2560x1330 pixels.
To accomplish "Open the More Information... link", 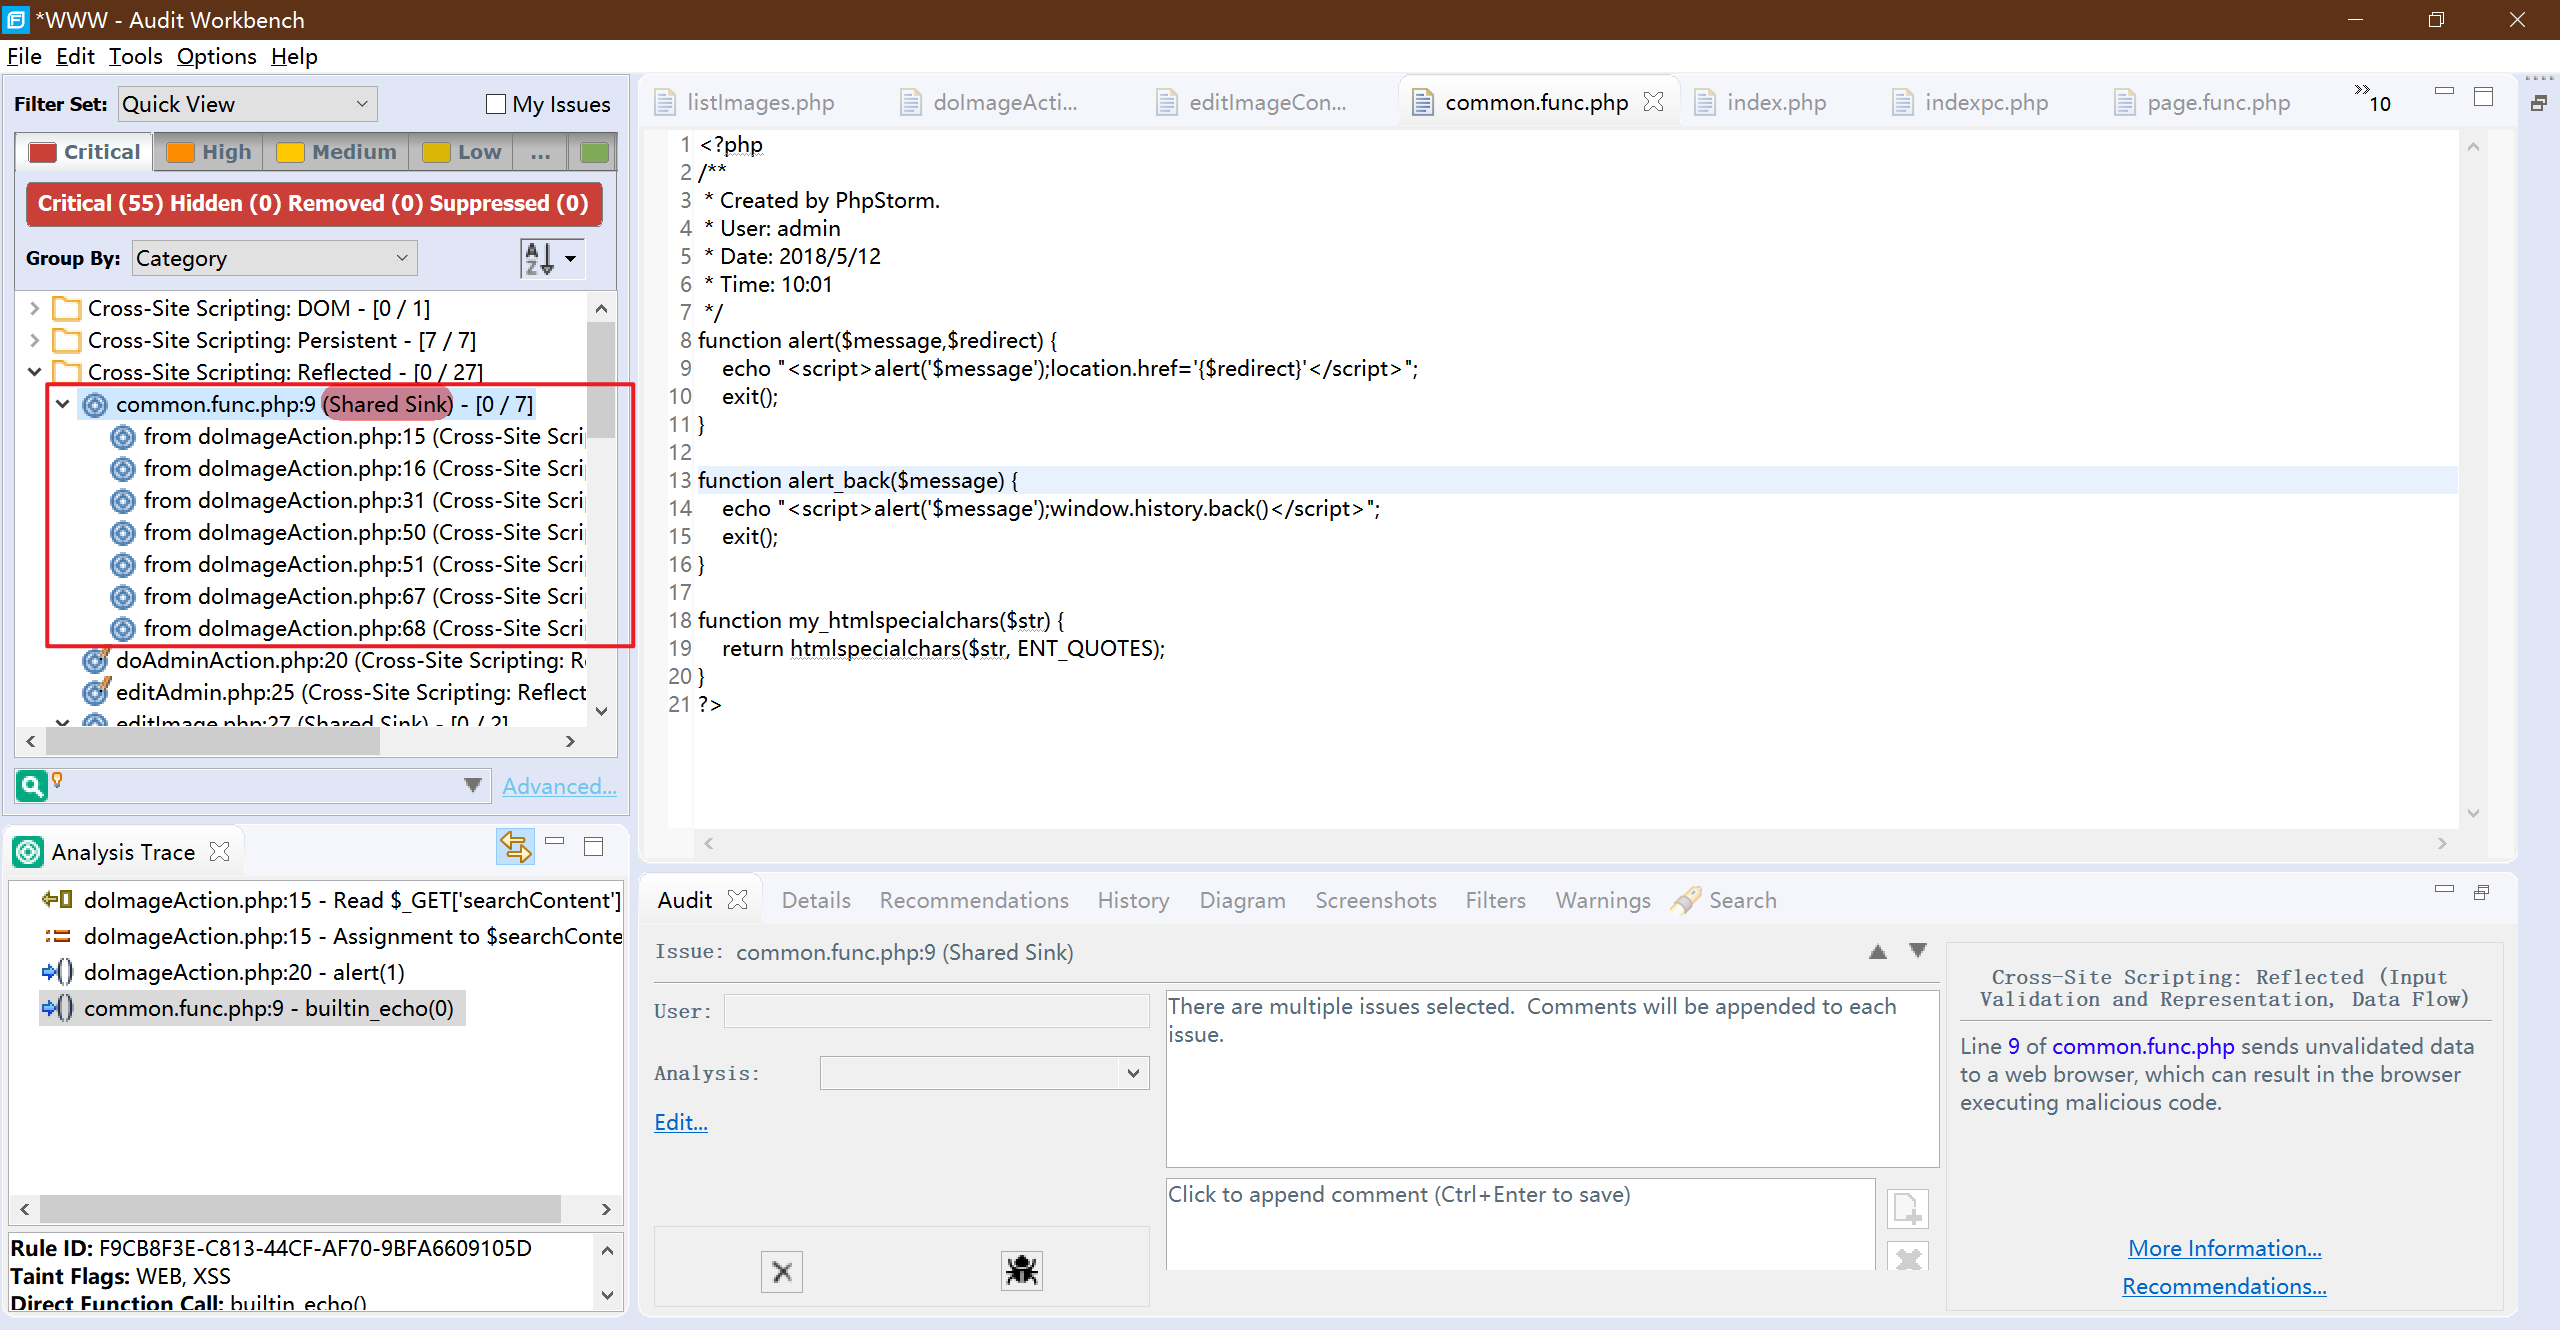I will [2224, 1248].
